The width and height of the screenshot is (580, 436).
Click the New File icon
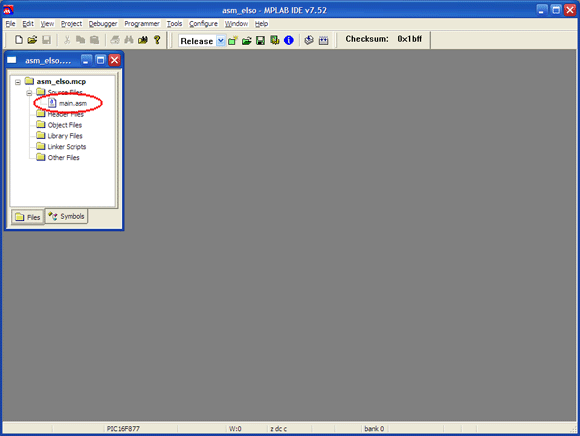point(18,40)
